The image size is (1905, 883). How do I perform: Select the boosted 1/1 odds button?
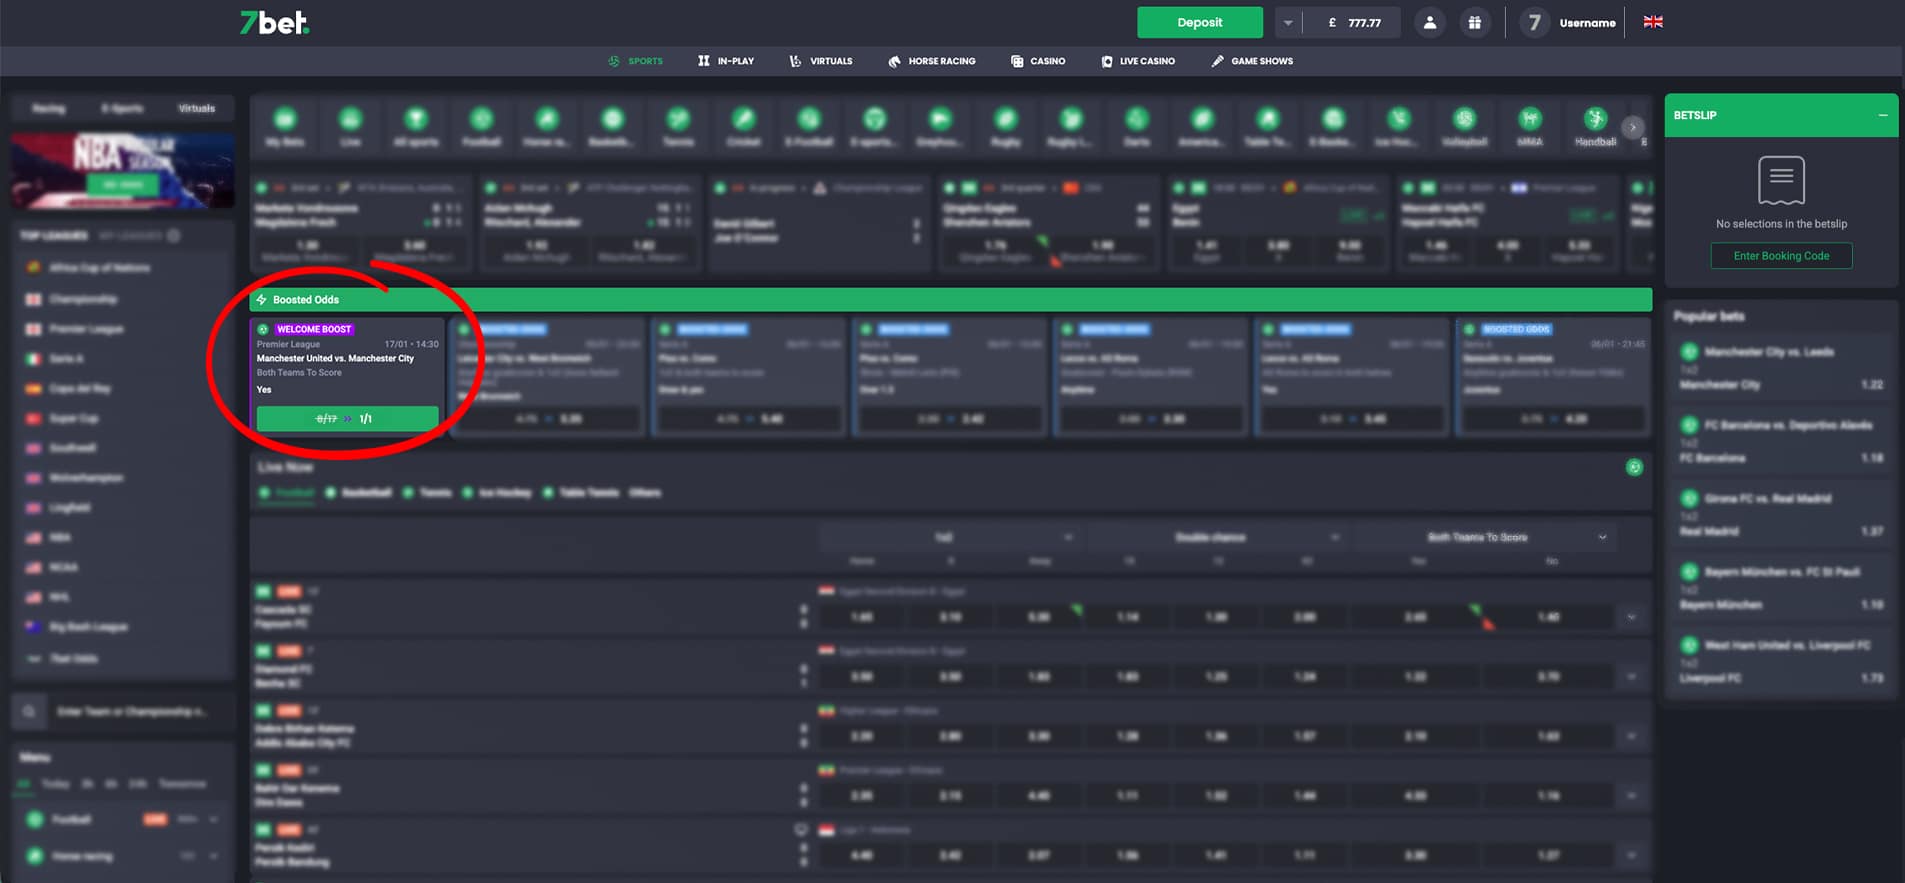(347, 419)
